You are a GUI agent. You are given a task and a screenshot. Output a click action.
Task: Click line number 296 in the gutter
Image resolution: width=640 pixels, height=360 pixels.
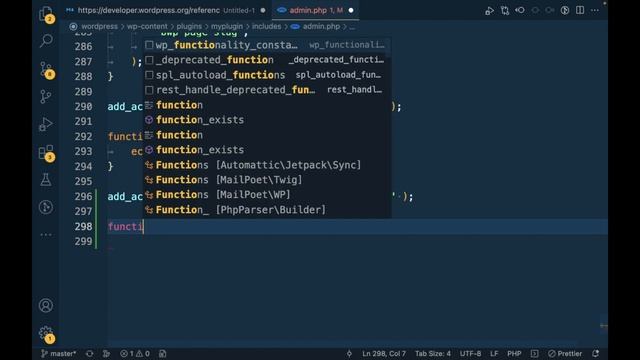click(x=83, y=196)
